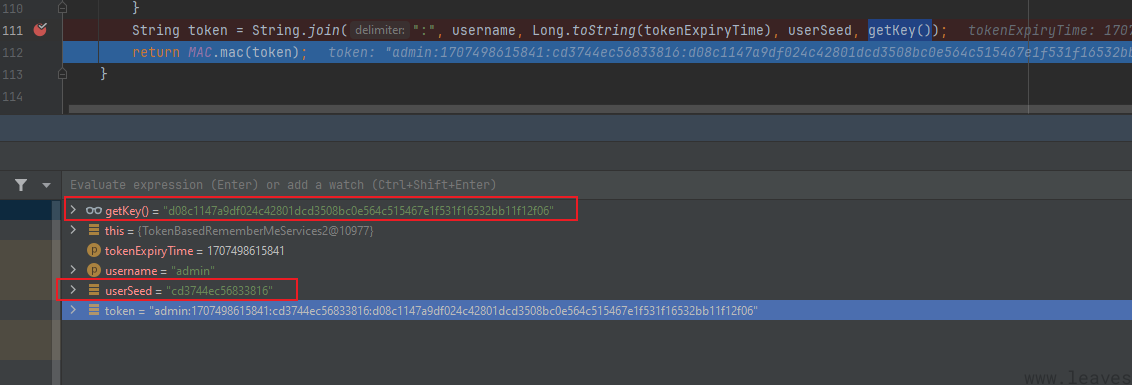The height and width of the screenshot is (385, 1132).
Task: Expand the userSeed variable node
Action: 73,290
